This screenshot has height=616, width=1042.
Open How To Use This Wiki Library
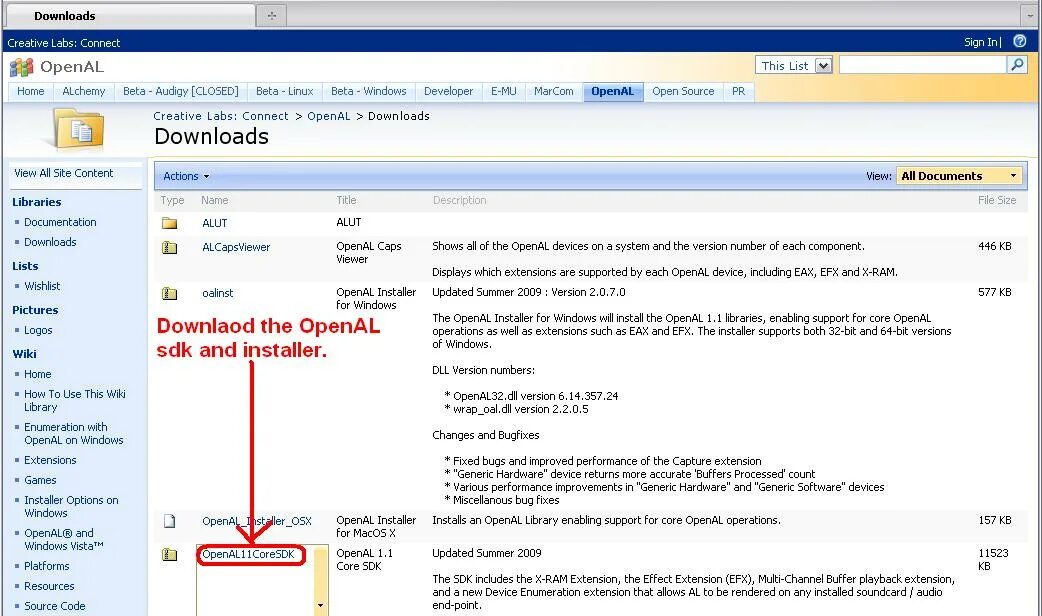[75, 401]
